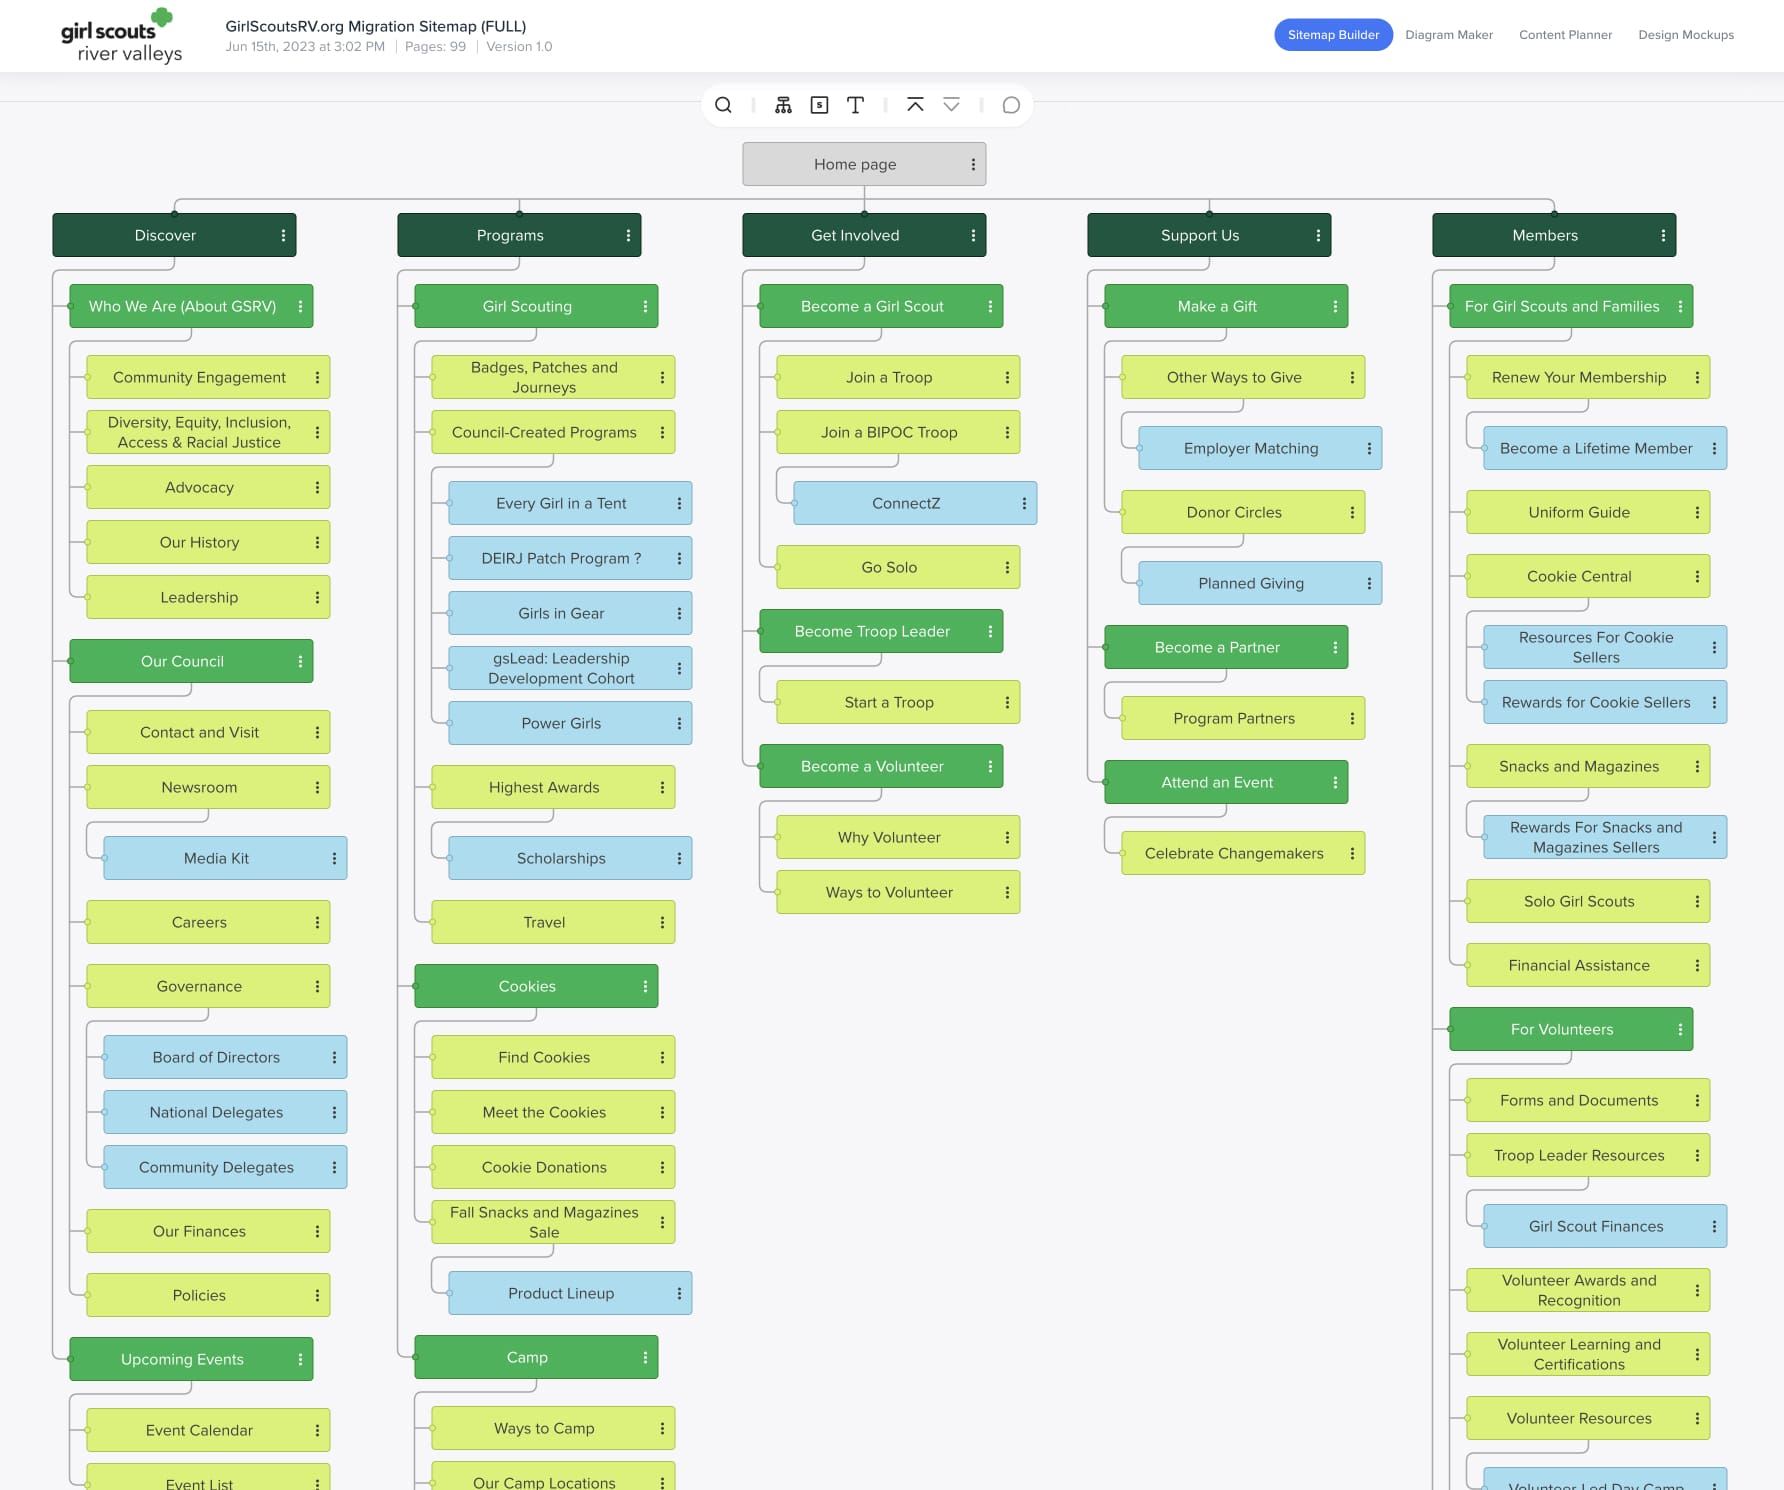1784x1490 pixels.
Task: Open three-dot menu on Cookies node
Action: 645,986
